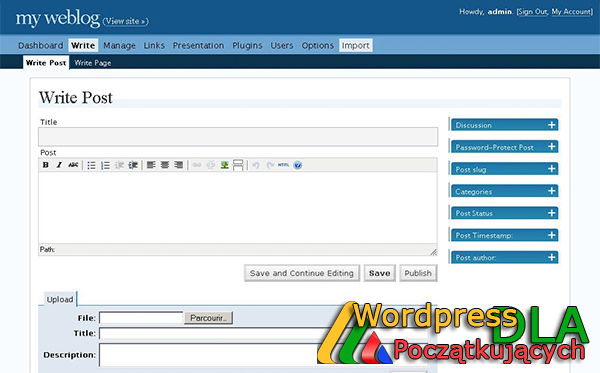Open the Users menu

click(x=282, y=46)
